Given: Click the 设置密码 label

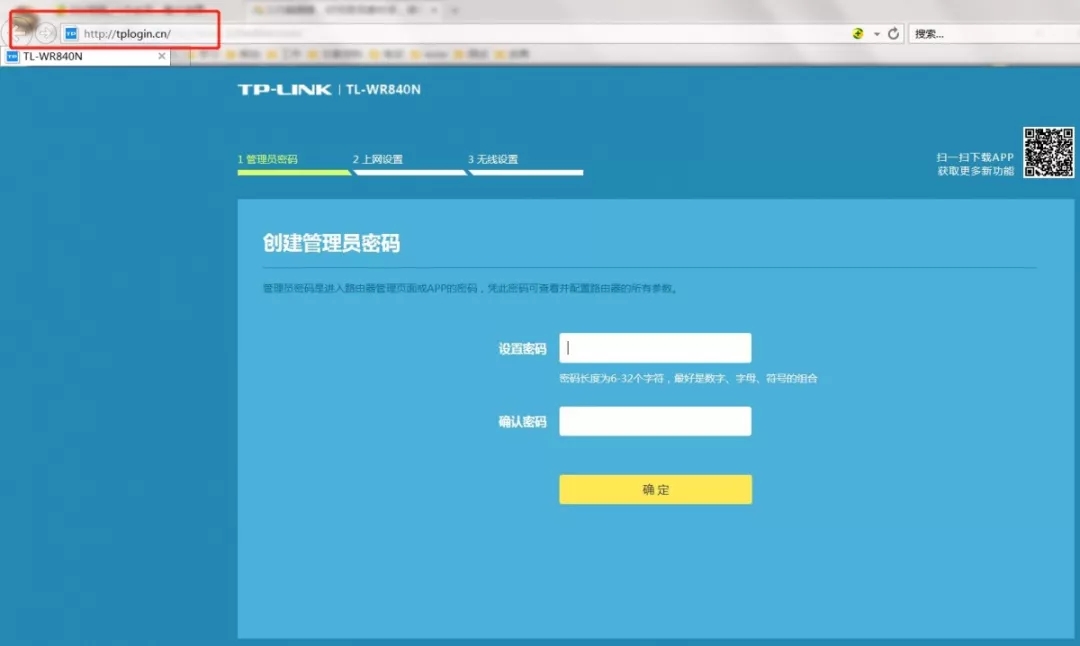Looking at the screenshot, I should pos(522,349).
